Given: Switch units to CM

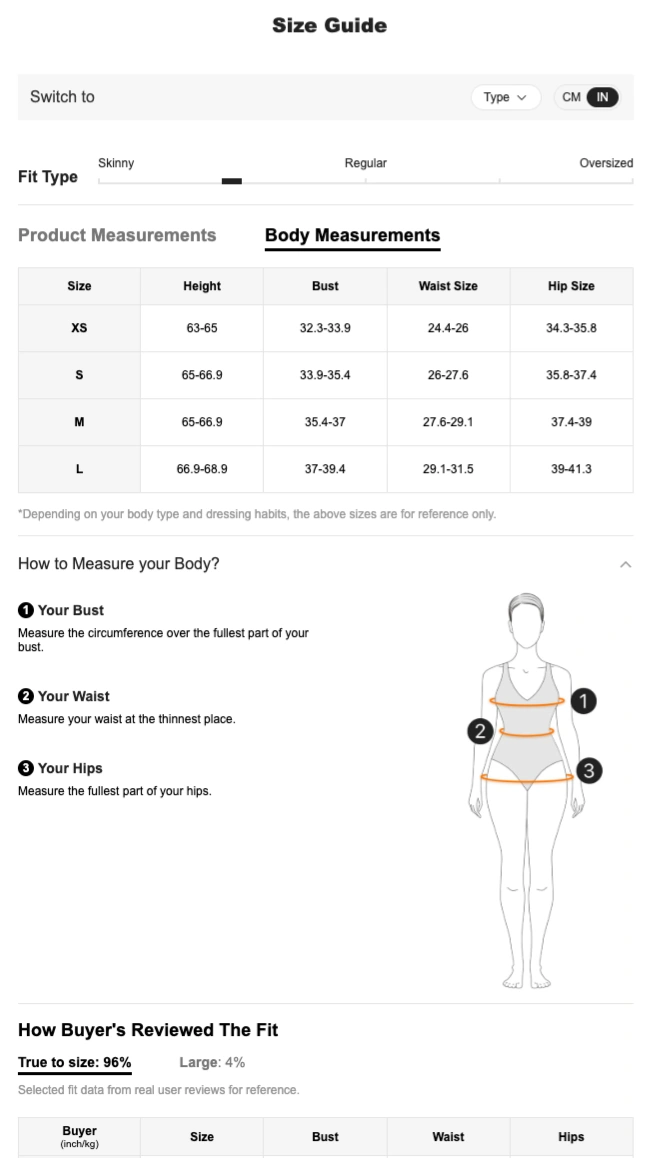Looking at the screenshot, I should tap(571, 97).
